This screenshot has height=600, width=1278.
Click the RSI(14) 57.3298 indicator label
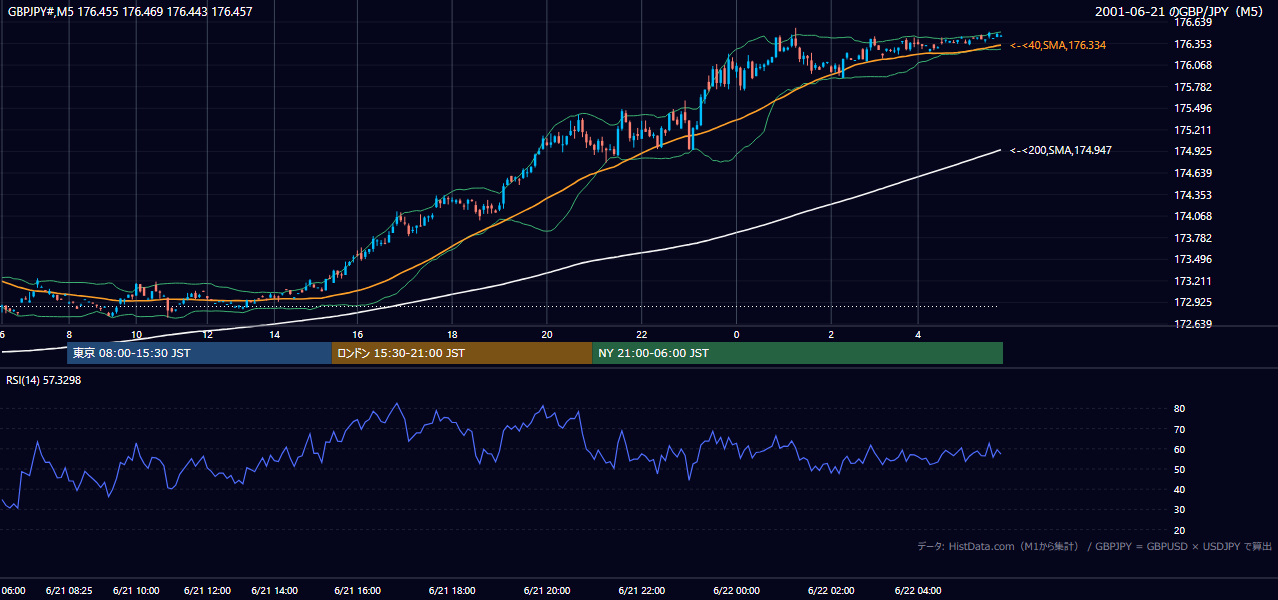coord(44,380)
